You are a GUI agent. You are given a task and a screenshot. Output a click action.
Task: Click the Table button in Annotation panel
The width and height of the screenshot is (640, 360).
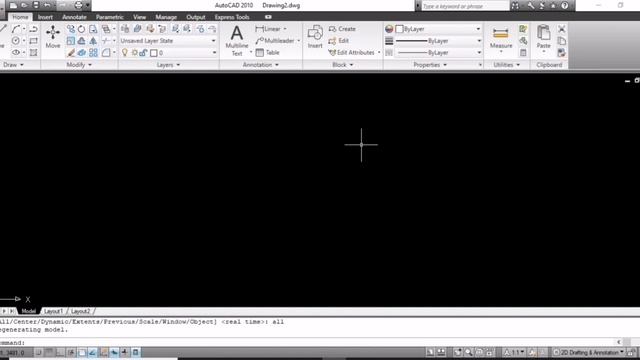267,53
